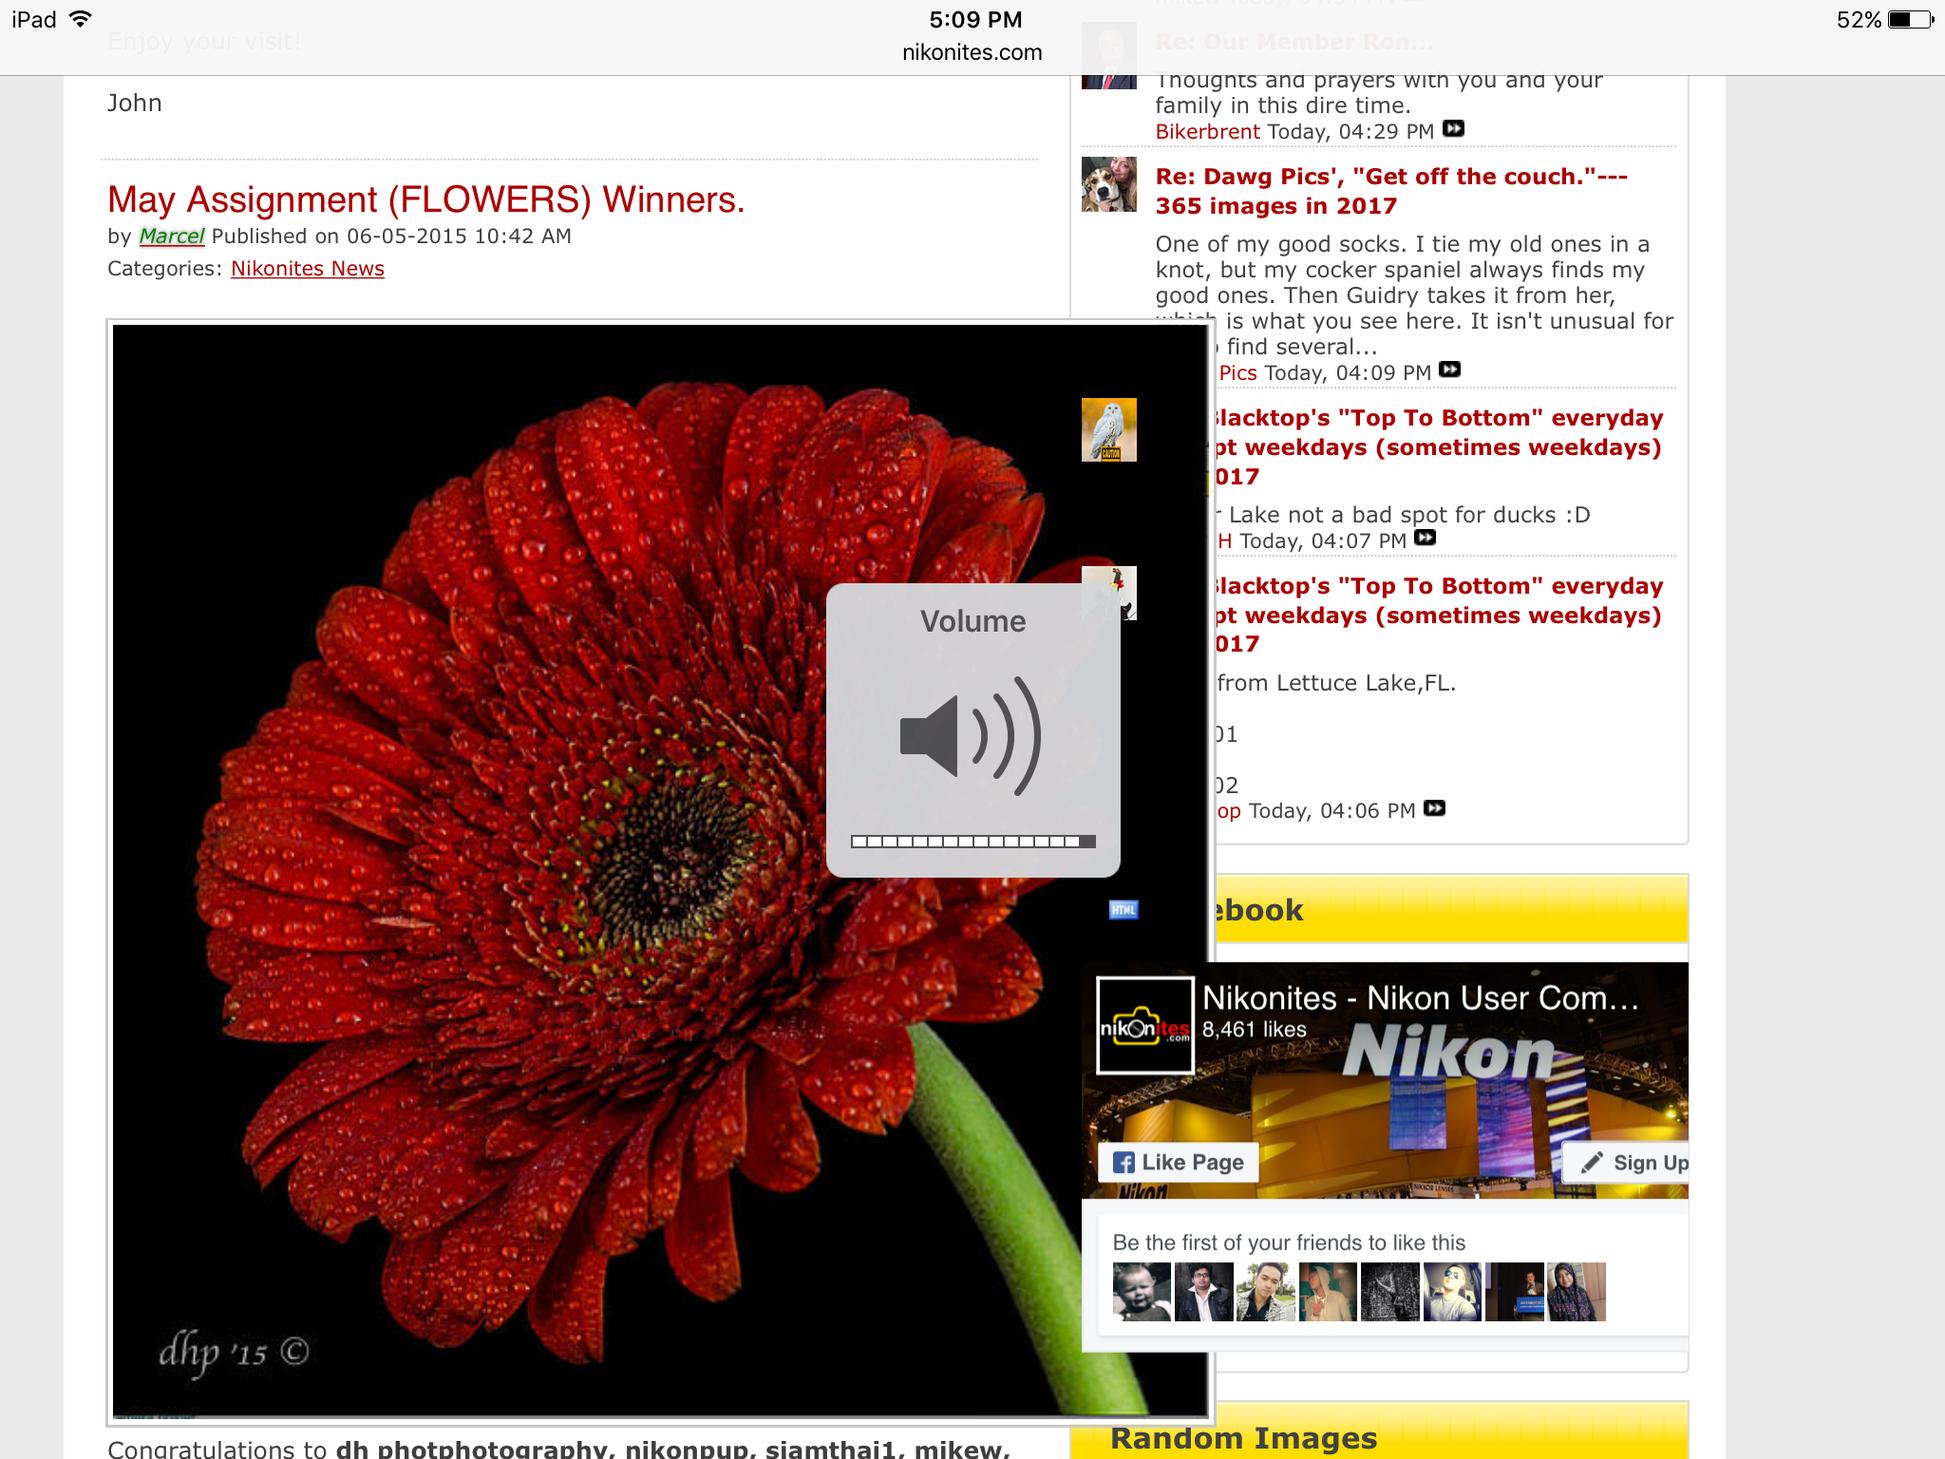Viewport: 1945px width, 1459px height.
Task: Tap the nikonites.com address bar
Action: (x=971, y=52)
